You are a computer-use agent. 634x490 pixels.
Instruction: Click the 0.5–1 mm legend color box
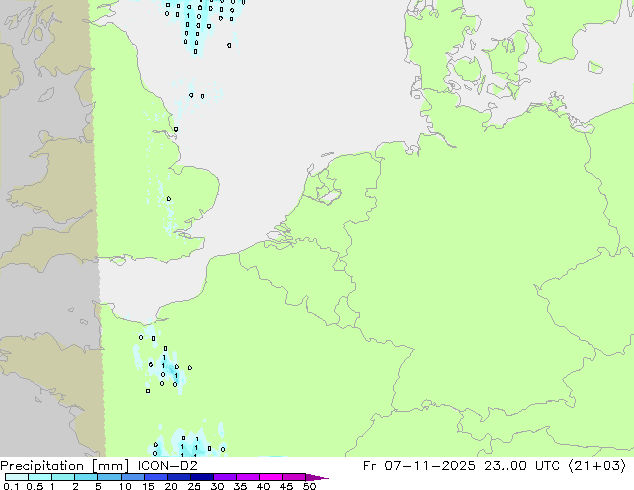point(40,477)
